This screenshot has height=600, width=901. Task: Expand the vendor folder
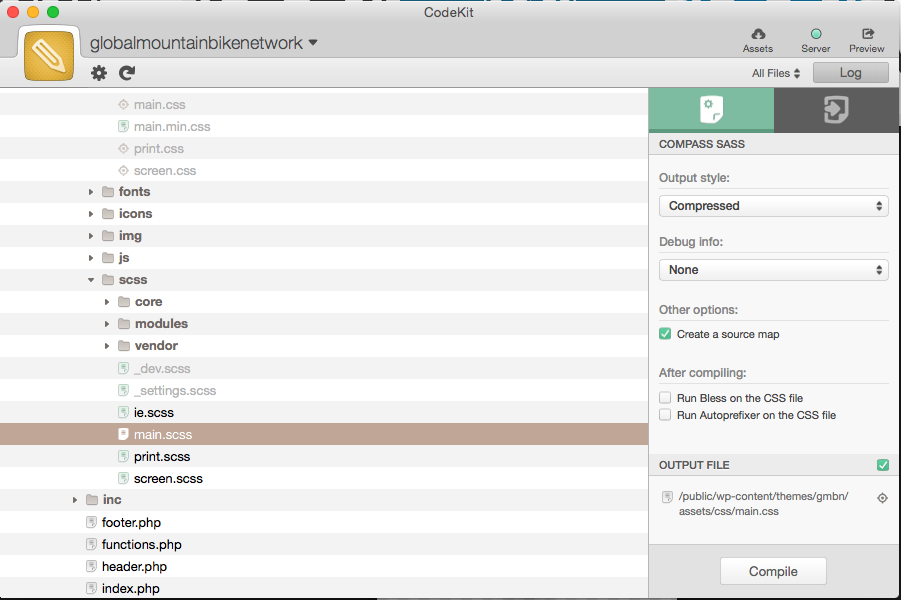[x=107, y=346]
